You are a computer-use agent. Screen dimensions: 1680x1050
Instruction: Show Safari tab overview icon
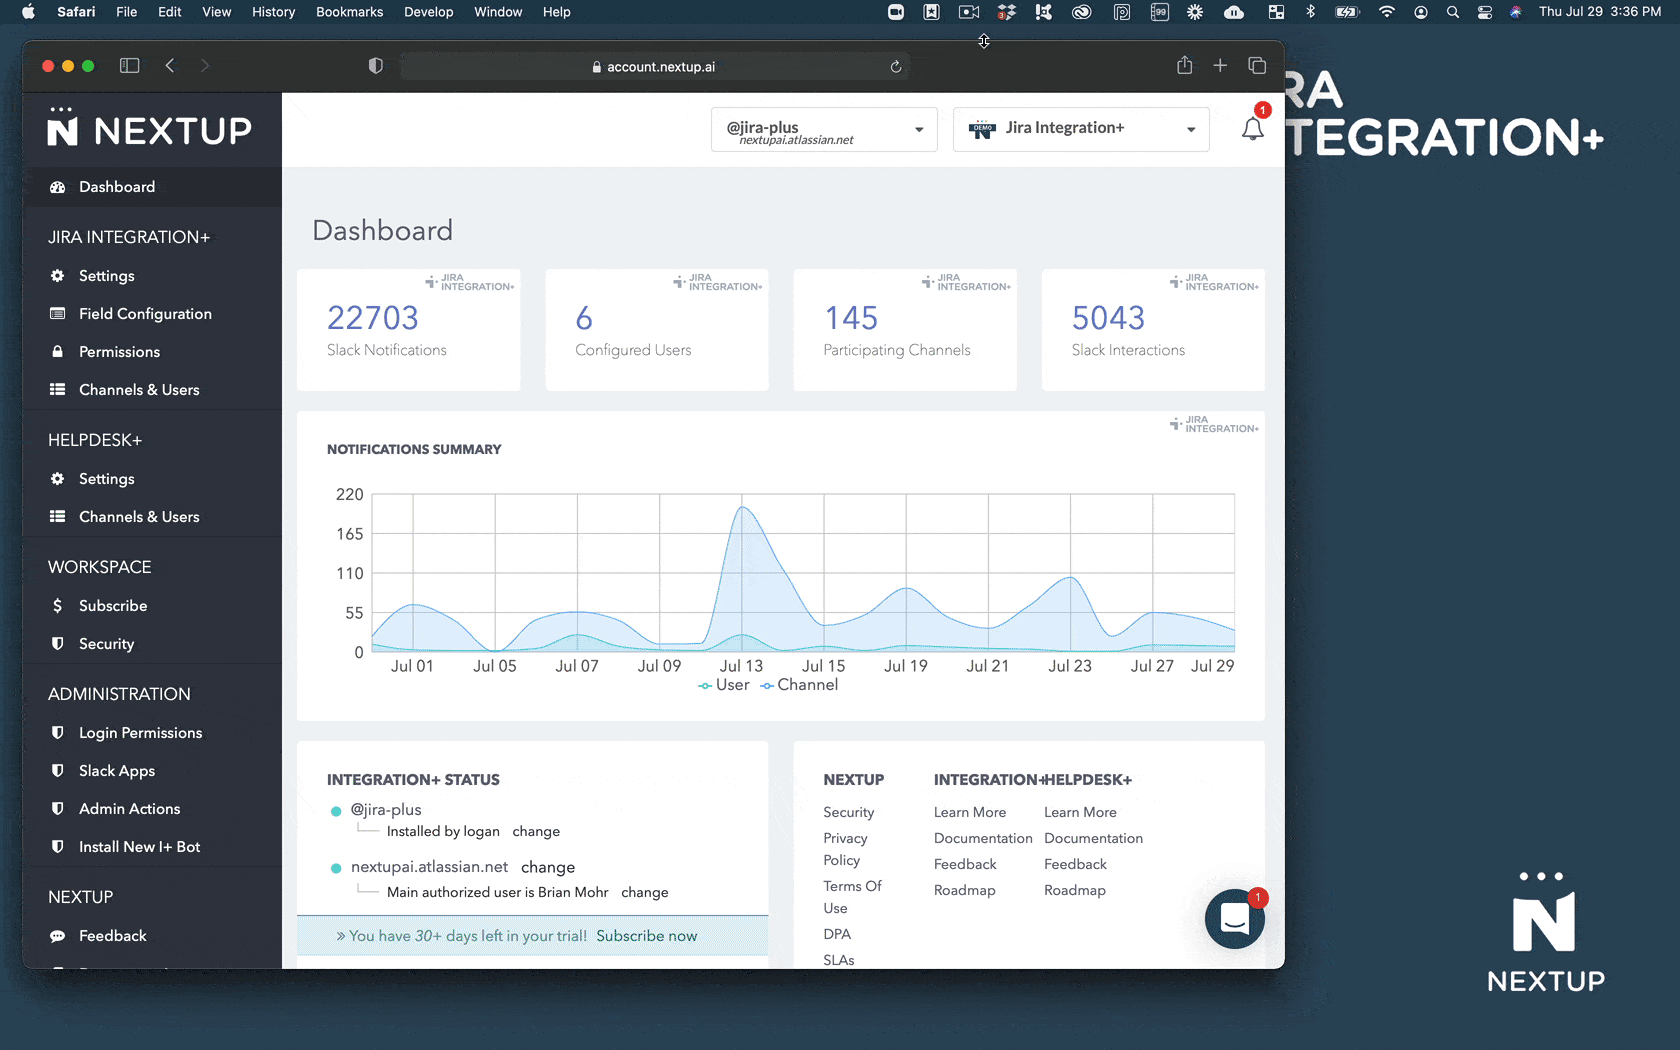click(x=1257, y=66)
